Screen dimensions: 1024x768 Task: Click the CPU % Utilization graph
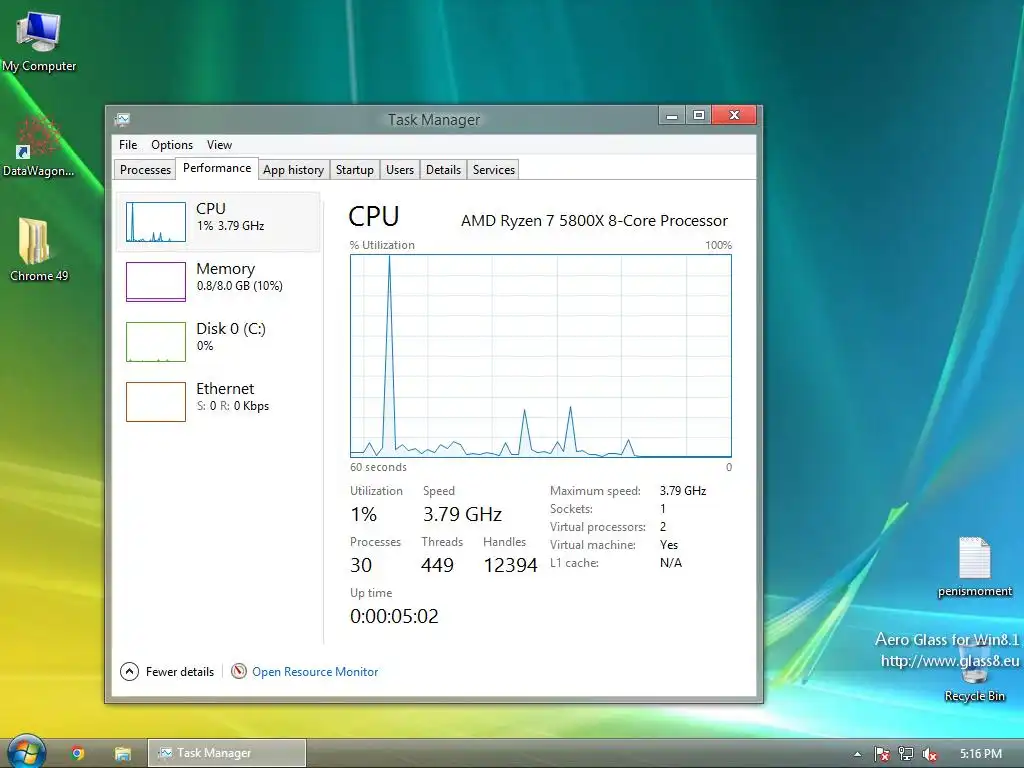[x=541, y=356]
